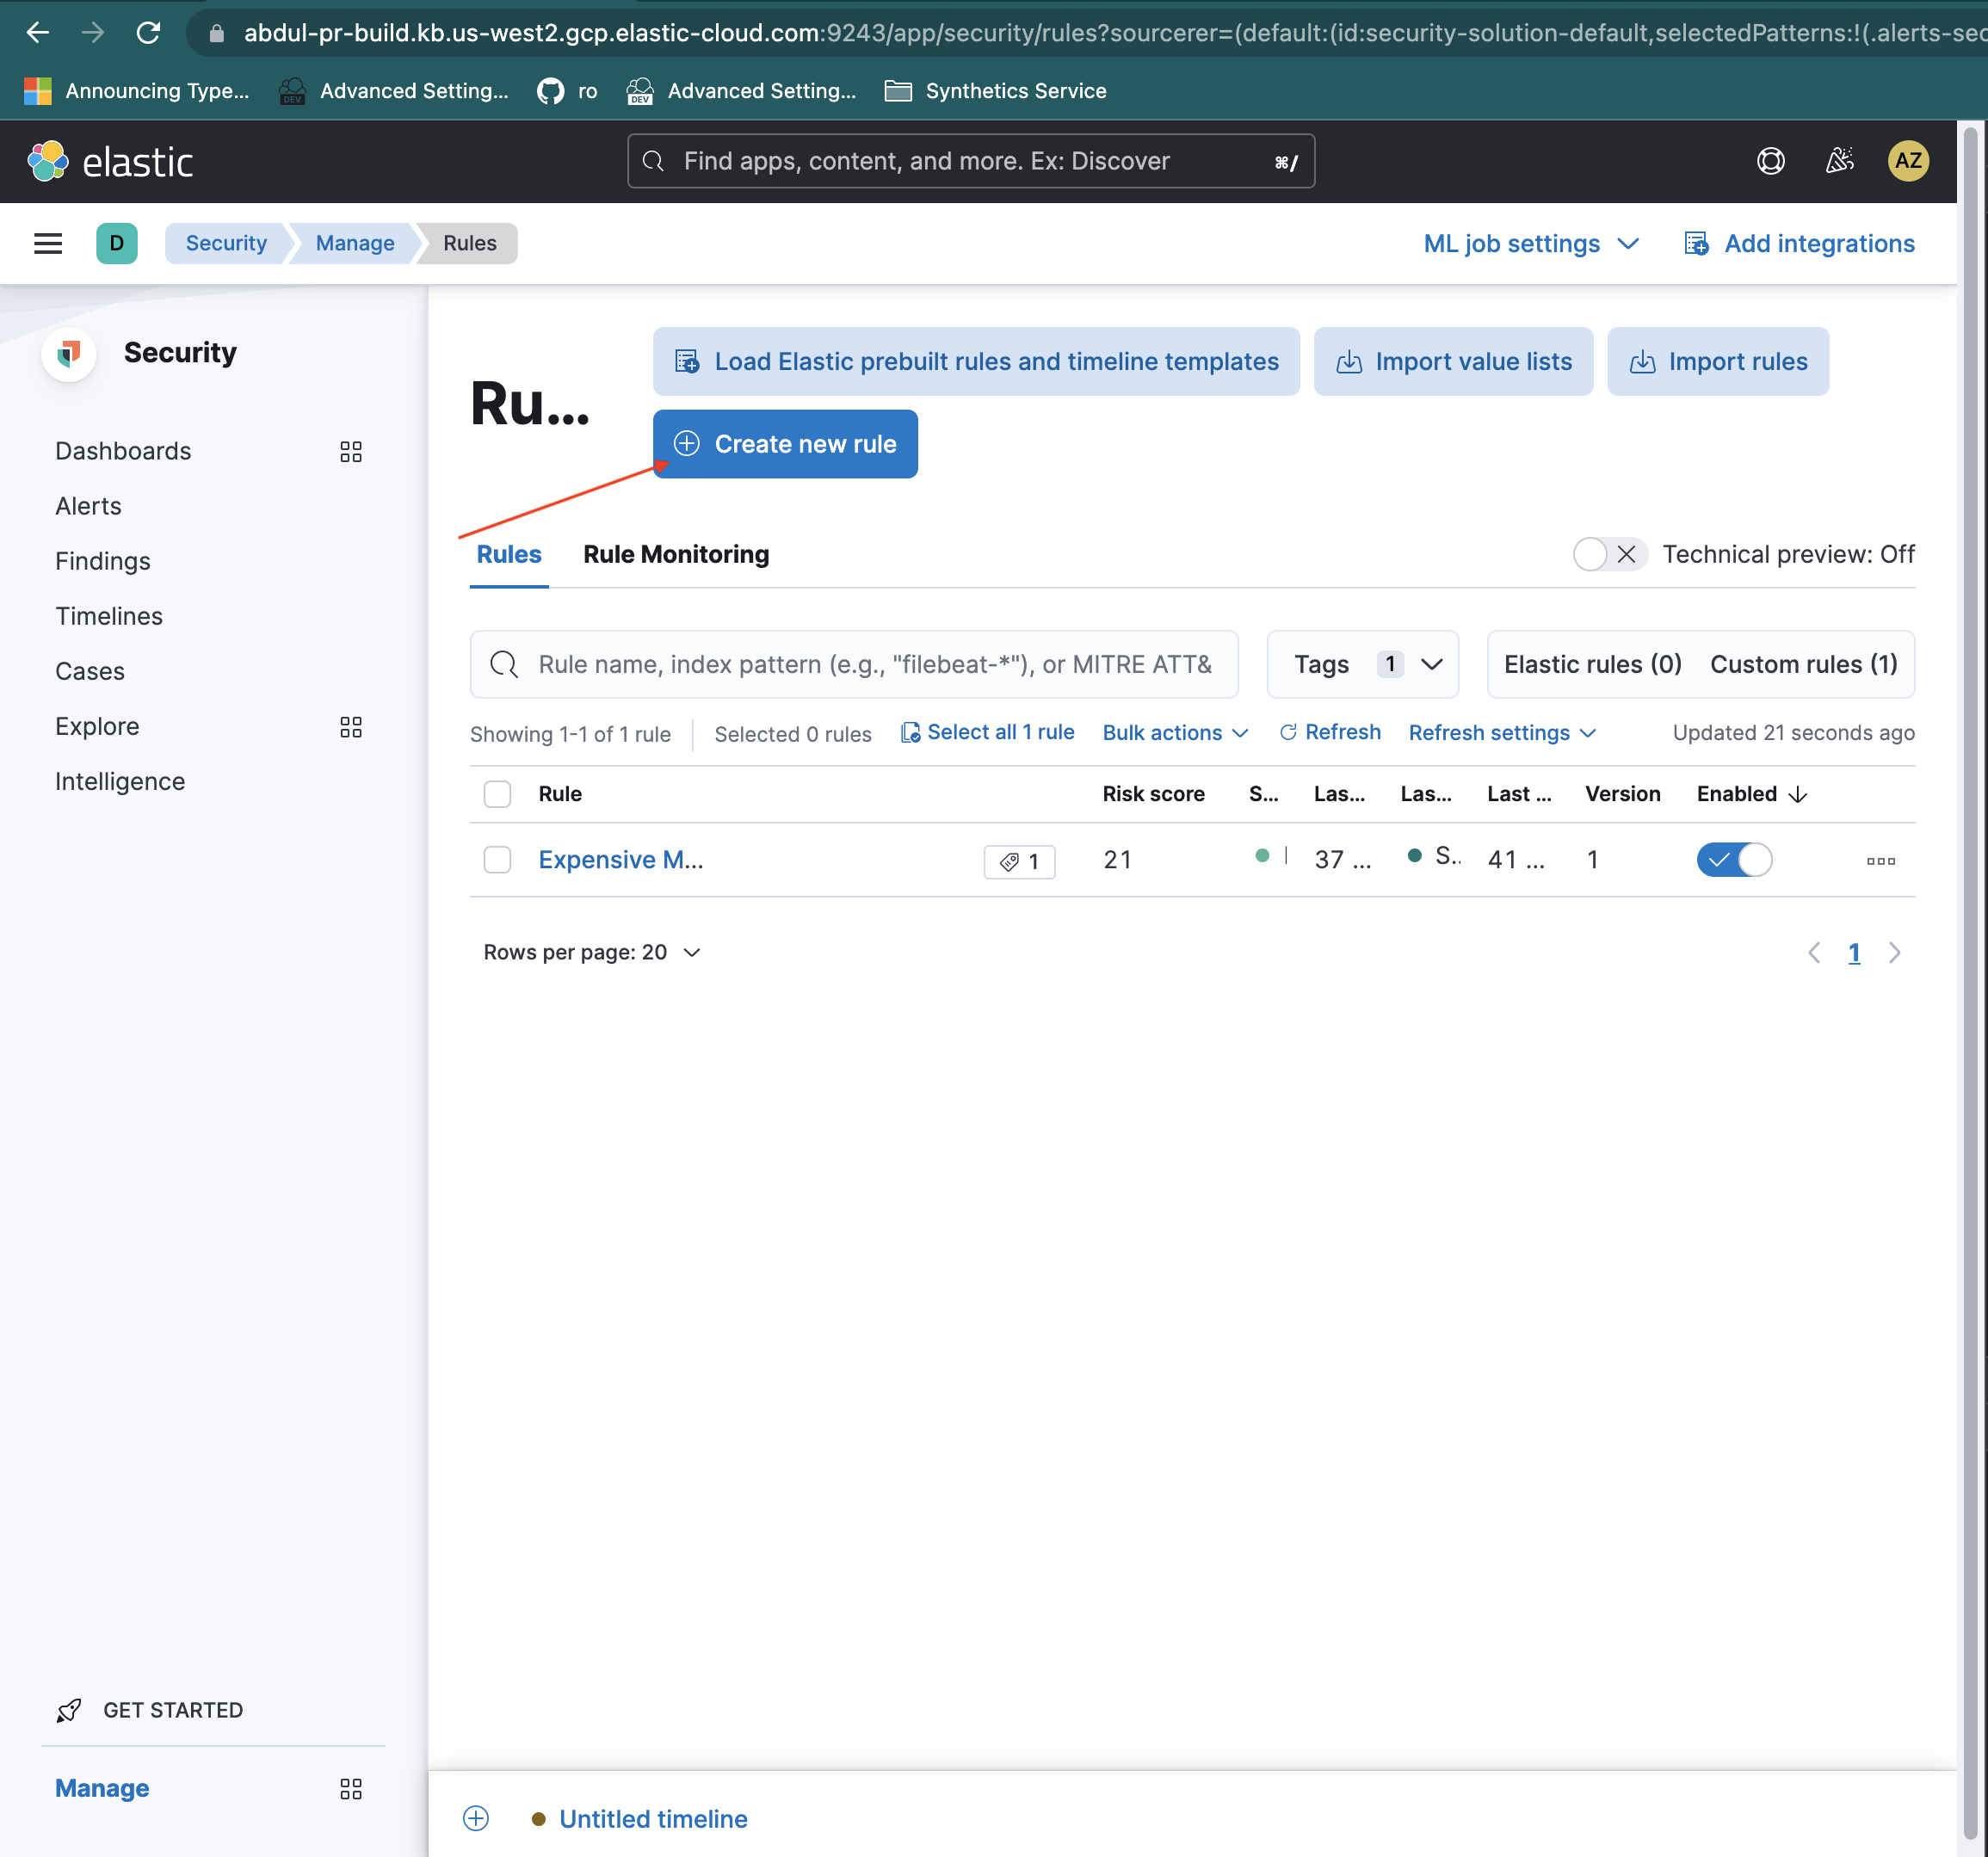Open the 'D' space switcher avatar

(x=117, y=243)
